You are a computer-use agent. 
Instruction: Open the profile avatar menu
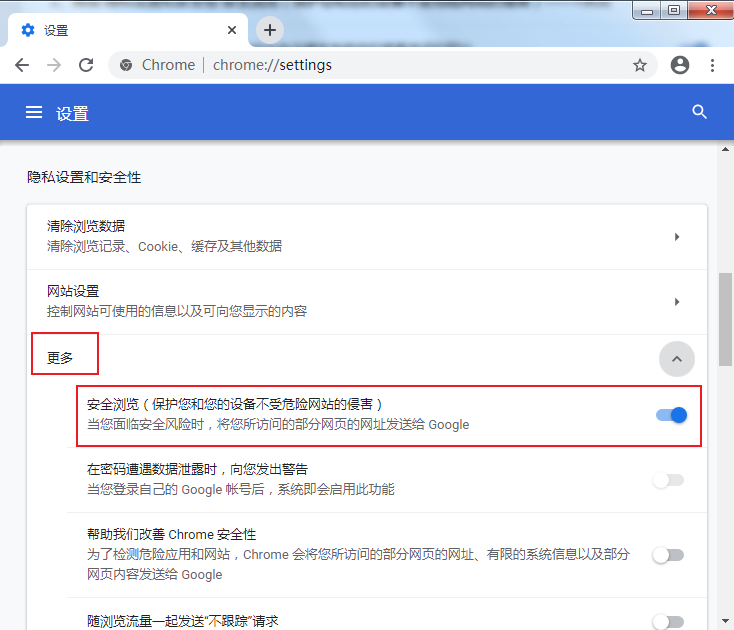pos(680,65)
